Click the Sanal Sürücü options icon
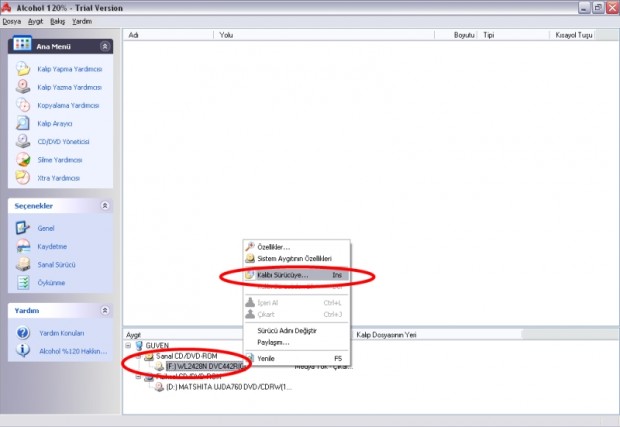 (x=23, y=264)
